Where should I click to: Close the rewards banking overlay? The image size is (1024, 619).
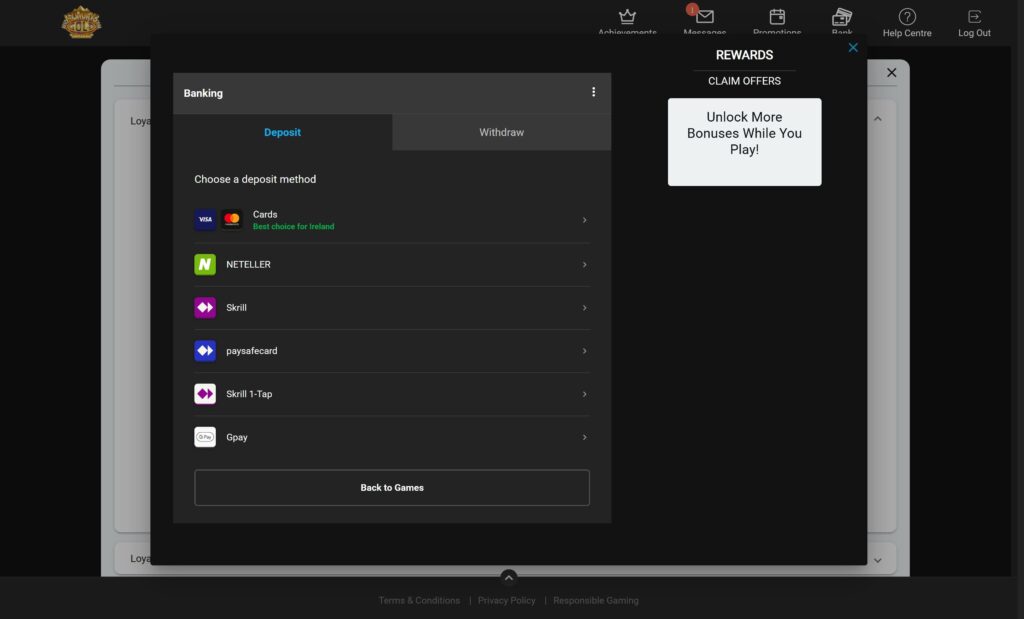(x=853, y=47)
